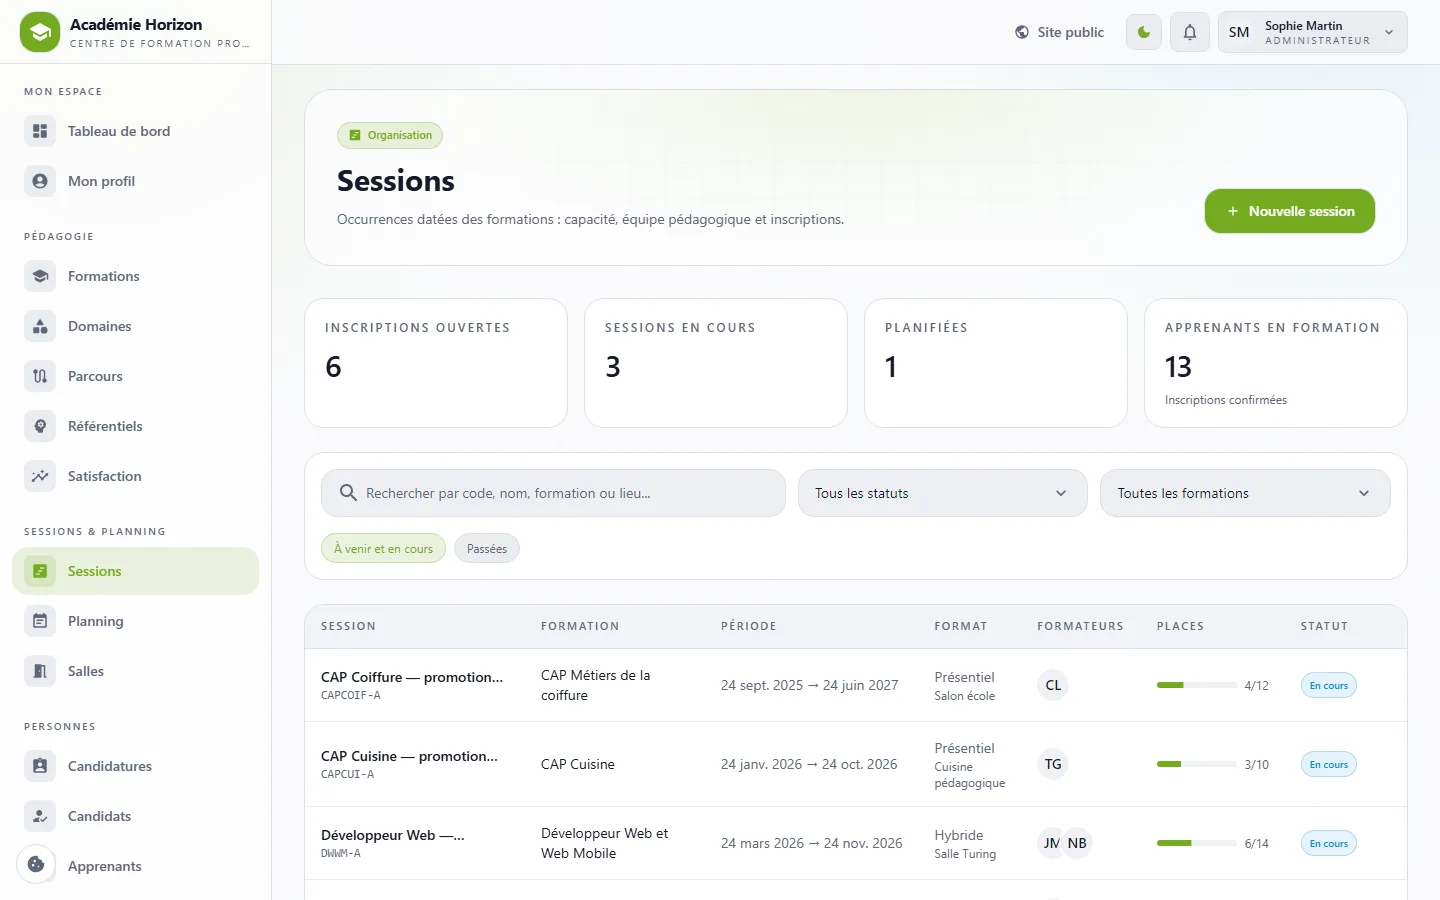Click the JM trainer avatar
The width and height of the screenshot is (1440, 900).
click(x=1050, y=843)
